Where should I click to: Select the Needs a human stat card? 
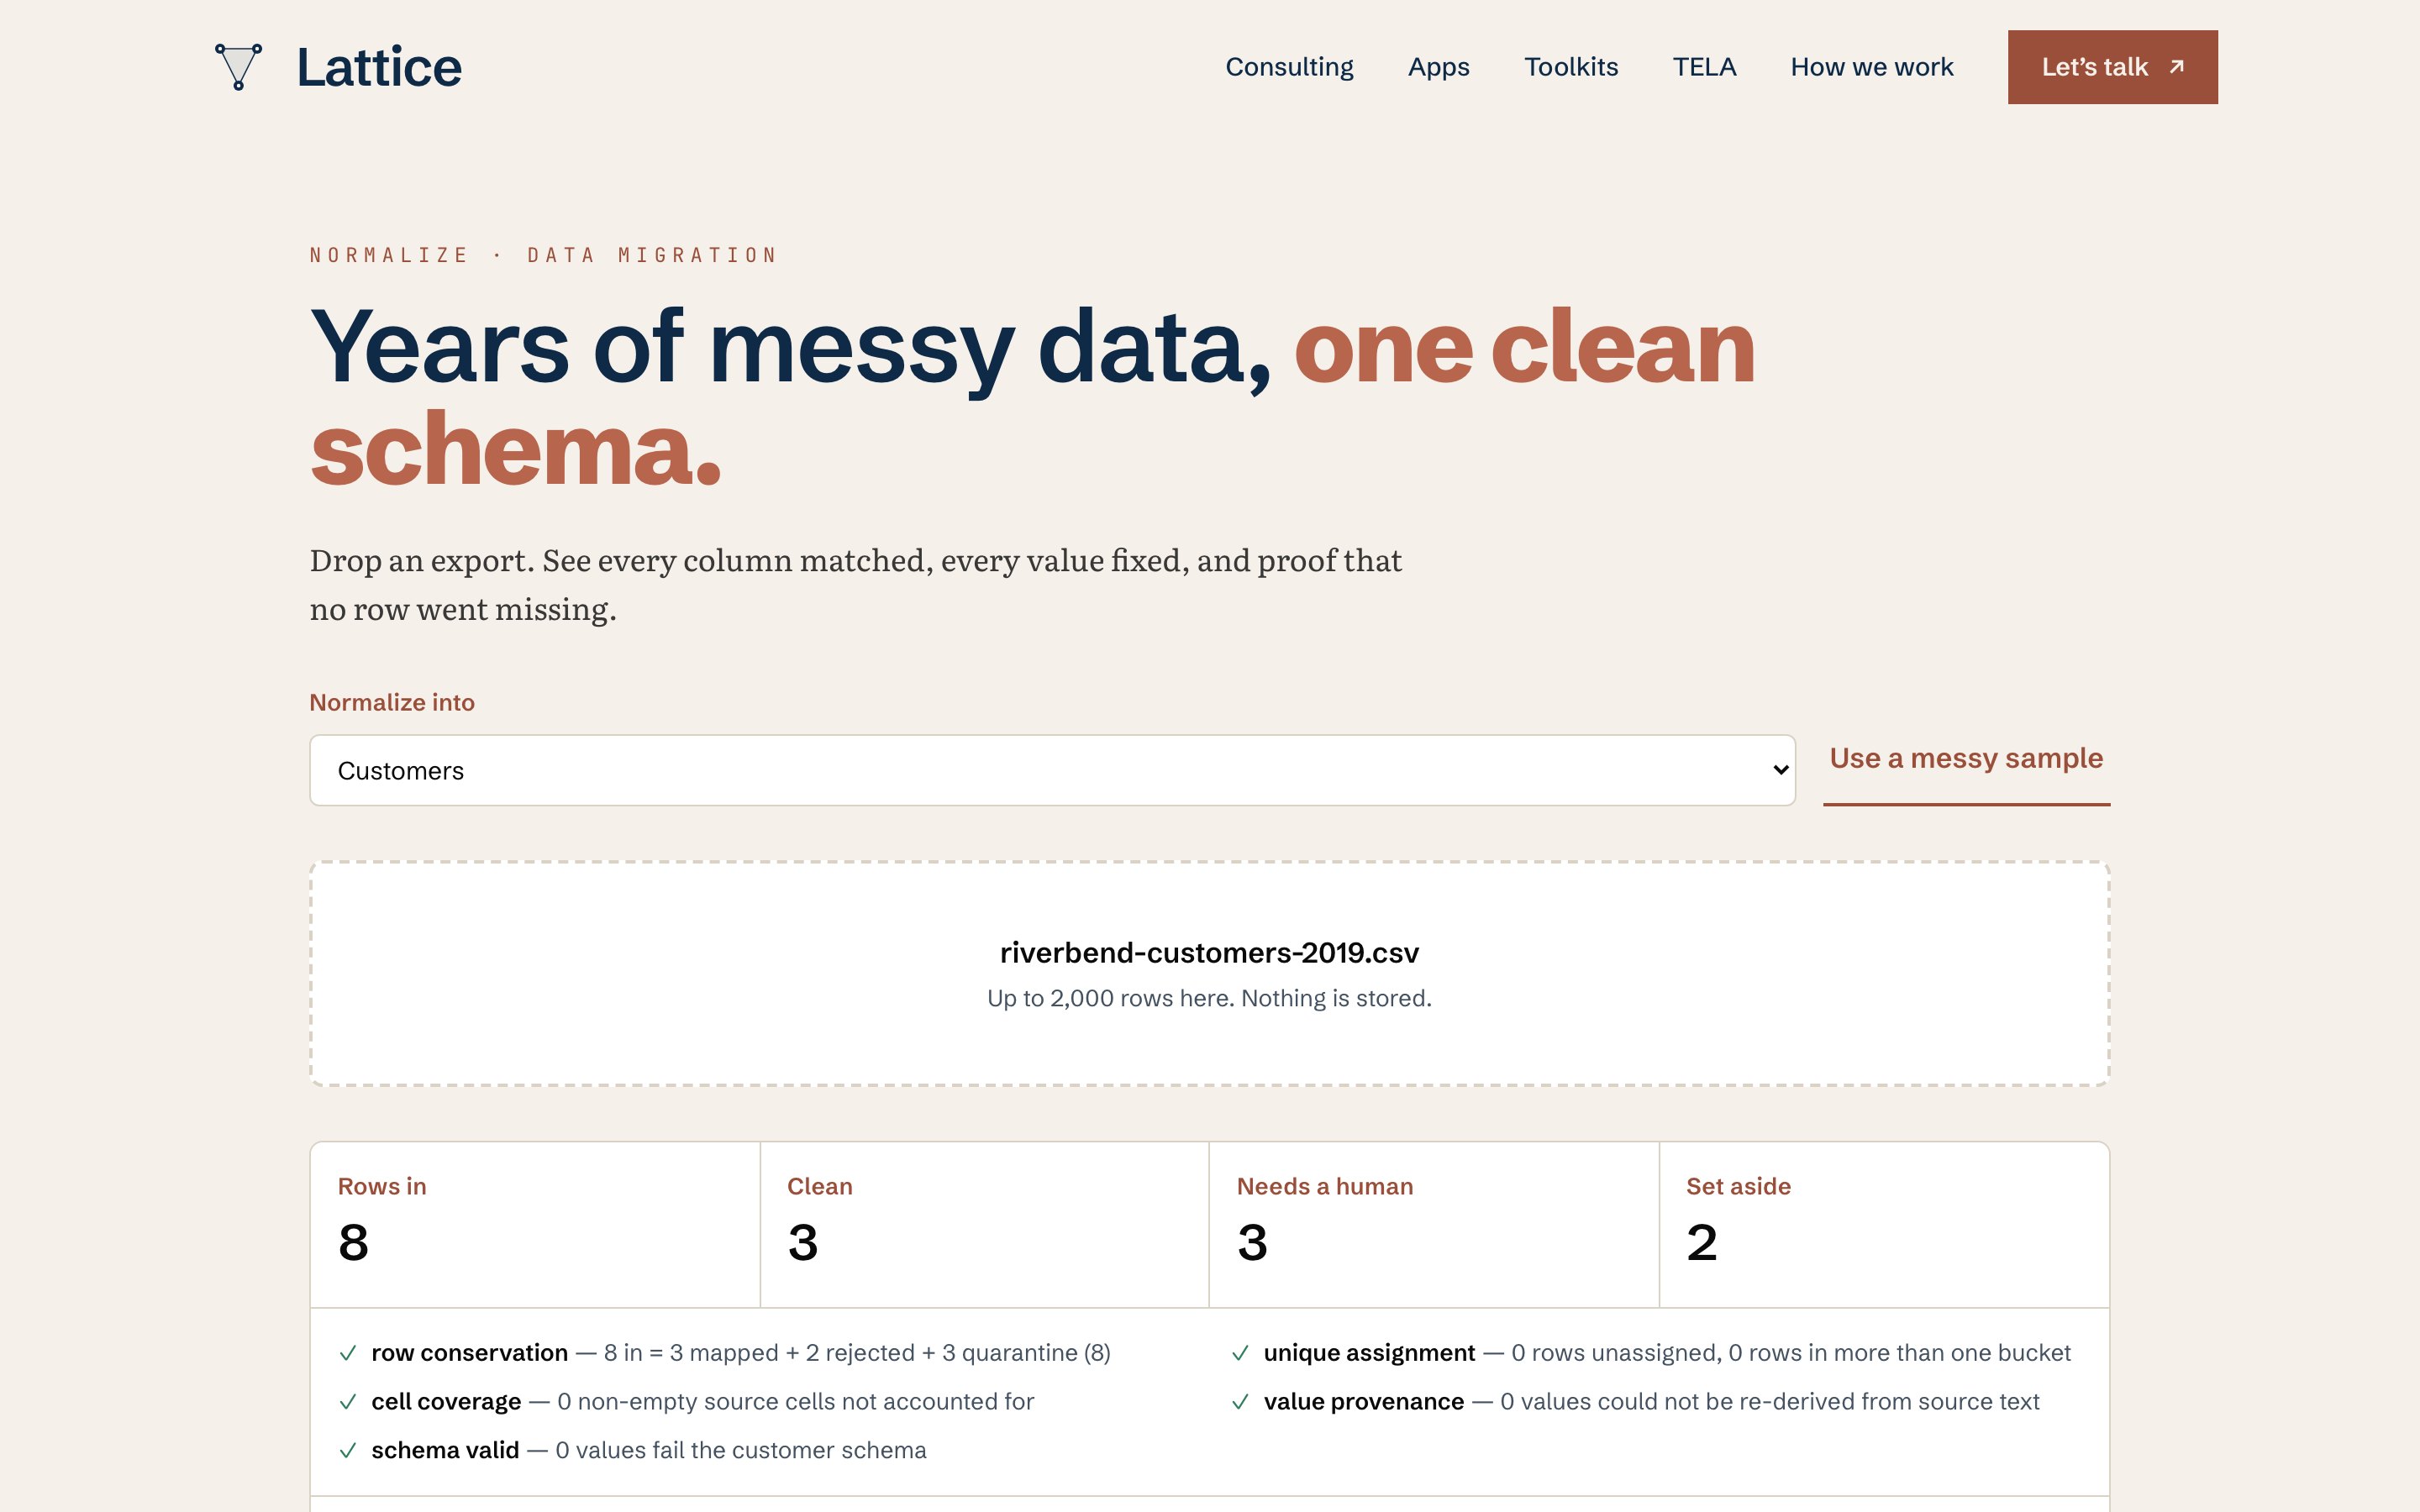(1433, 1224)
